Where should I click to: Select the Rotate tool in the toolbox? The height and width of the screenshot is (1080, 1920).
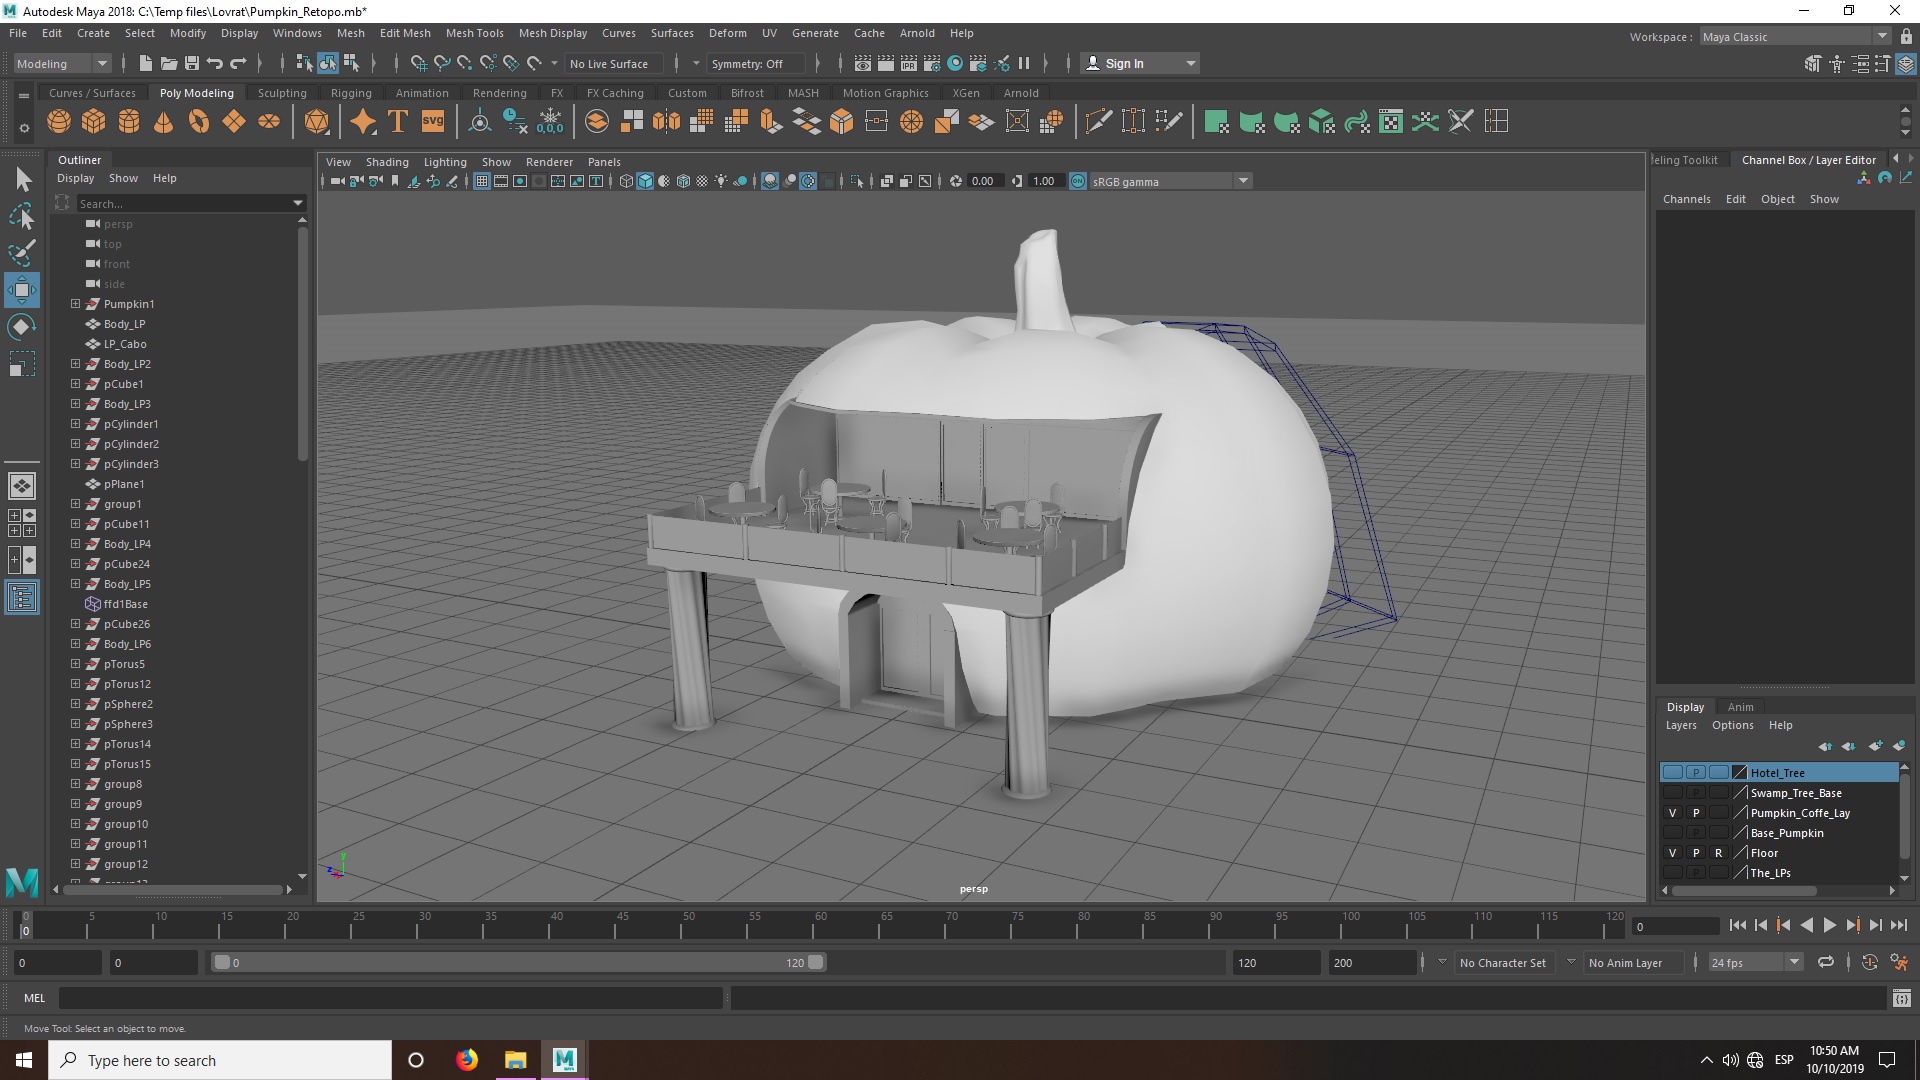point(22,328)
